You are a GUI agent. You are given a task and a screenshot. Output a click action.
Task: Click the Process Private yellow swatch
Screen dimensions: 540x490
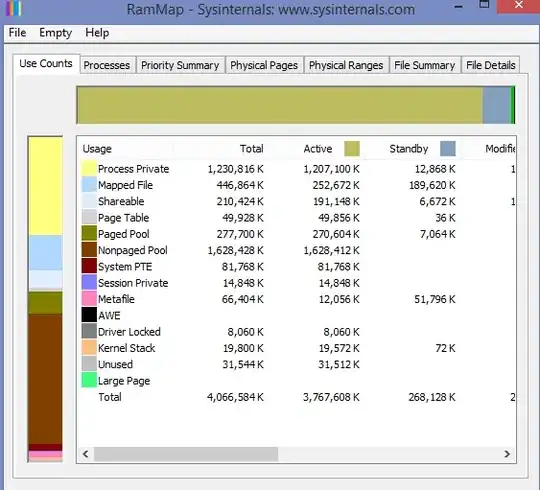tap(89, 168)
